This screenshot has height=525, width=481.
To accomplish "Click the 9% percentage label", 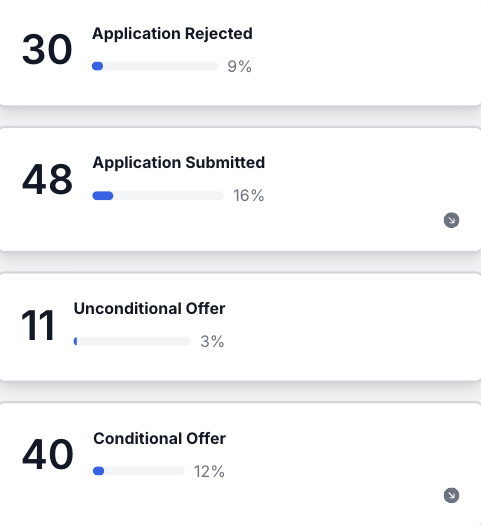I will coord(239,66).
